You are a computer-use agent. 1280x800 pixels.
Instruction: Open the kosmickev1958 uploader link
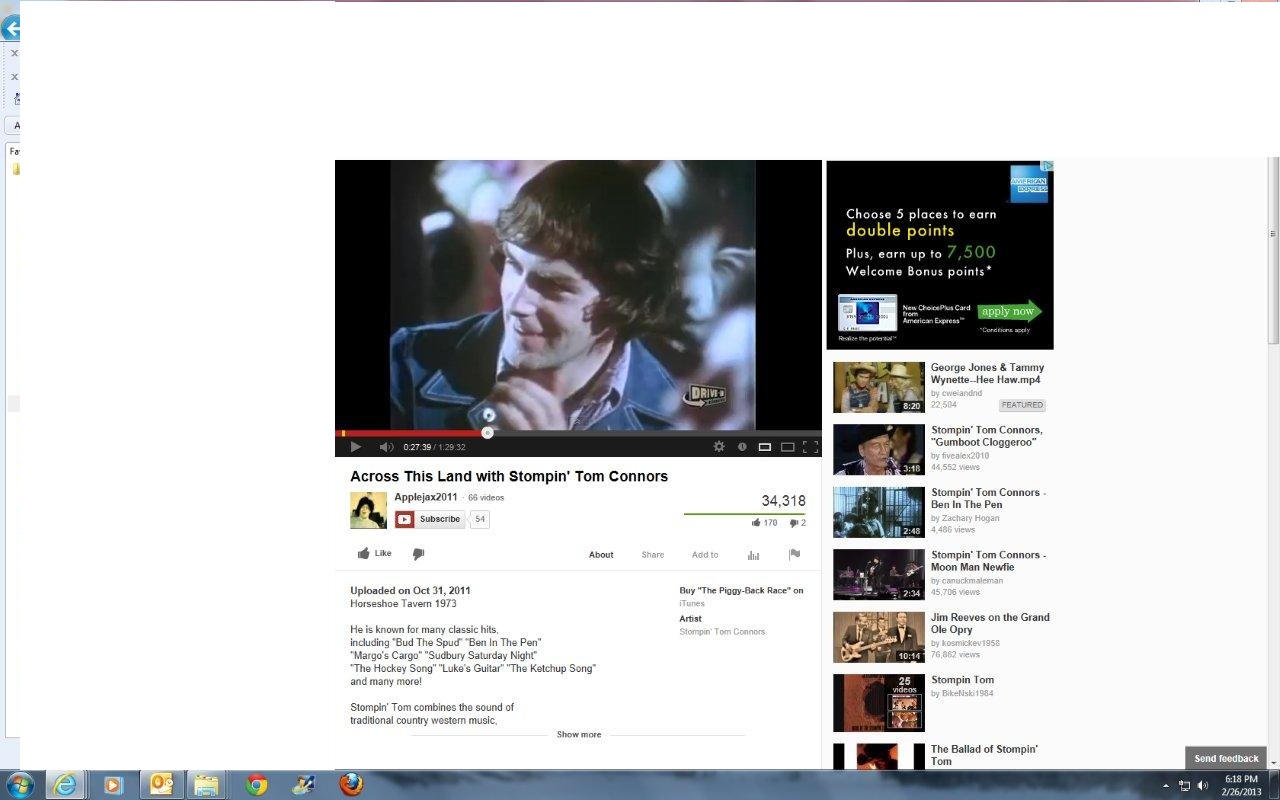click(x=971, y=643)
